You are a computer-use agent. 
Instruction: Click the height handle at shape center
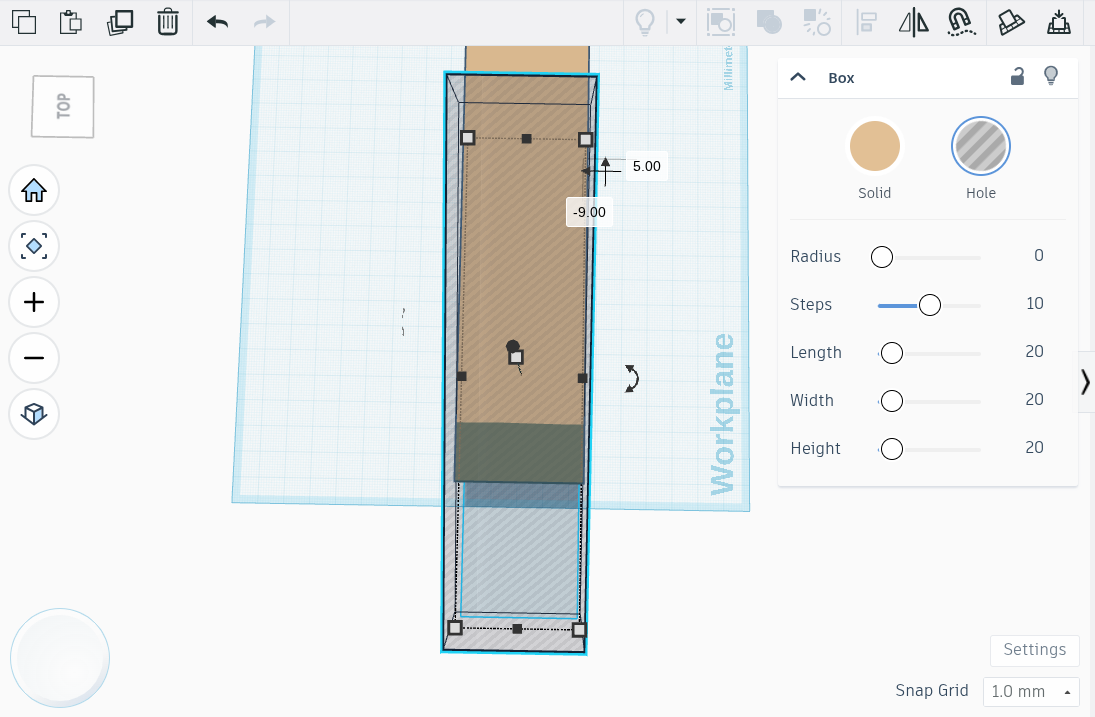coord(516,357)
